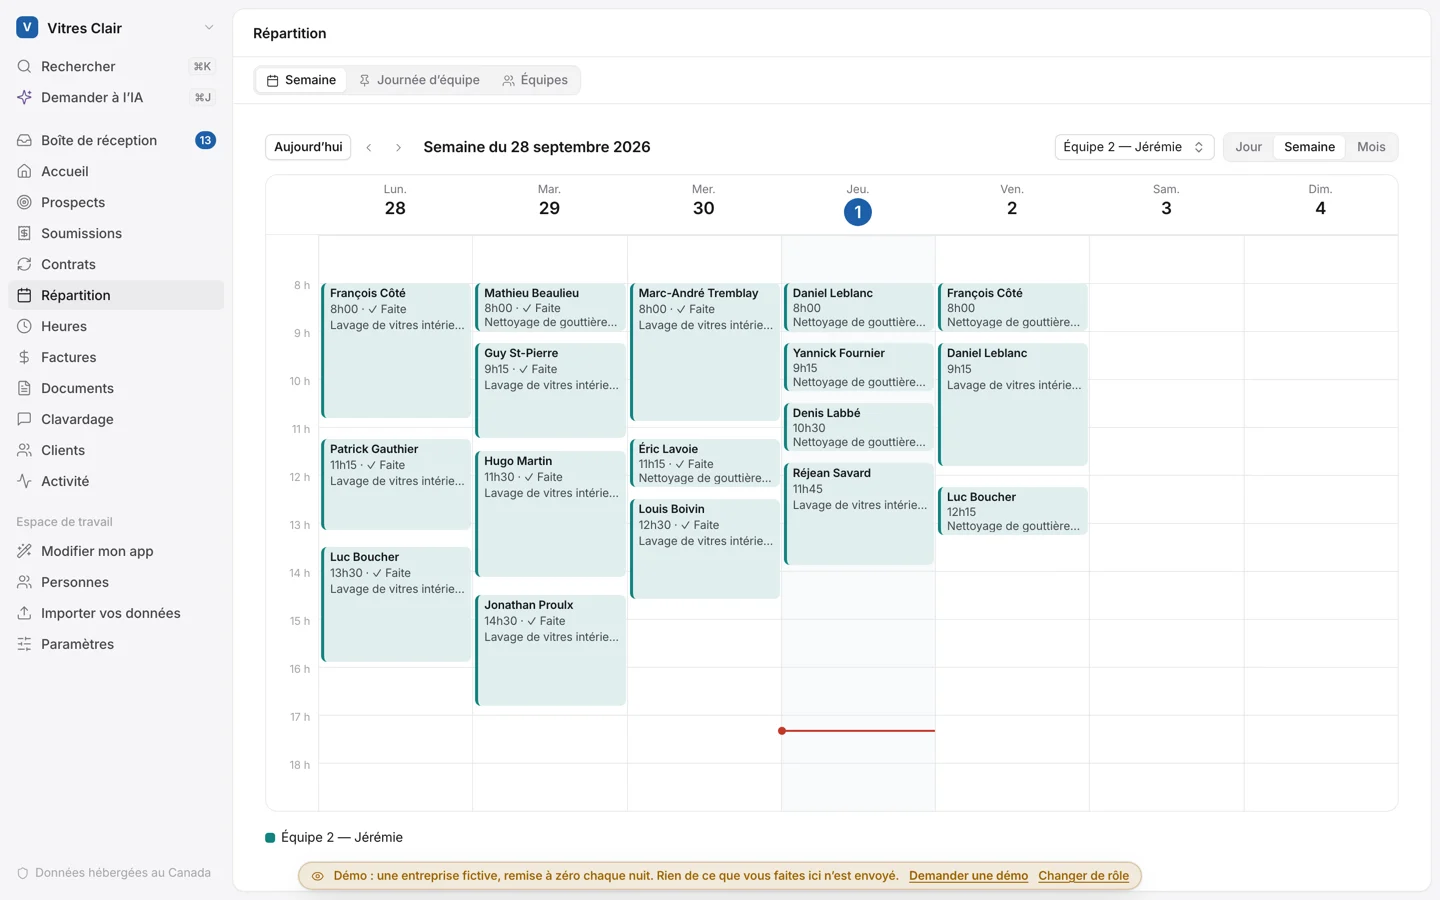
Task: Click the Soumissions document icon
Action: tap(24, 233)
